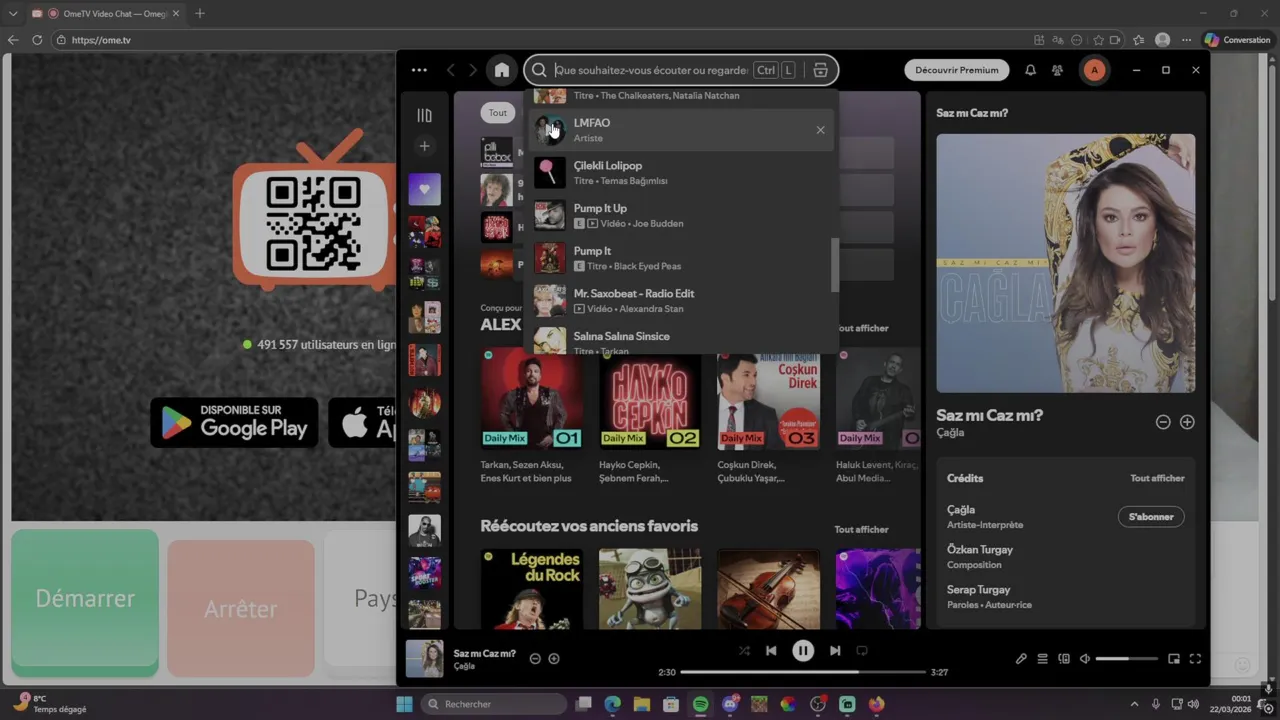The height and width of the screenshot is (720, 1280).
Task: Click minus icon in Now Playing panel
Action: tap(1163, 422)
